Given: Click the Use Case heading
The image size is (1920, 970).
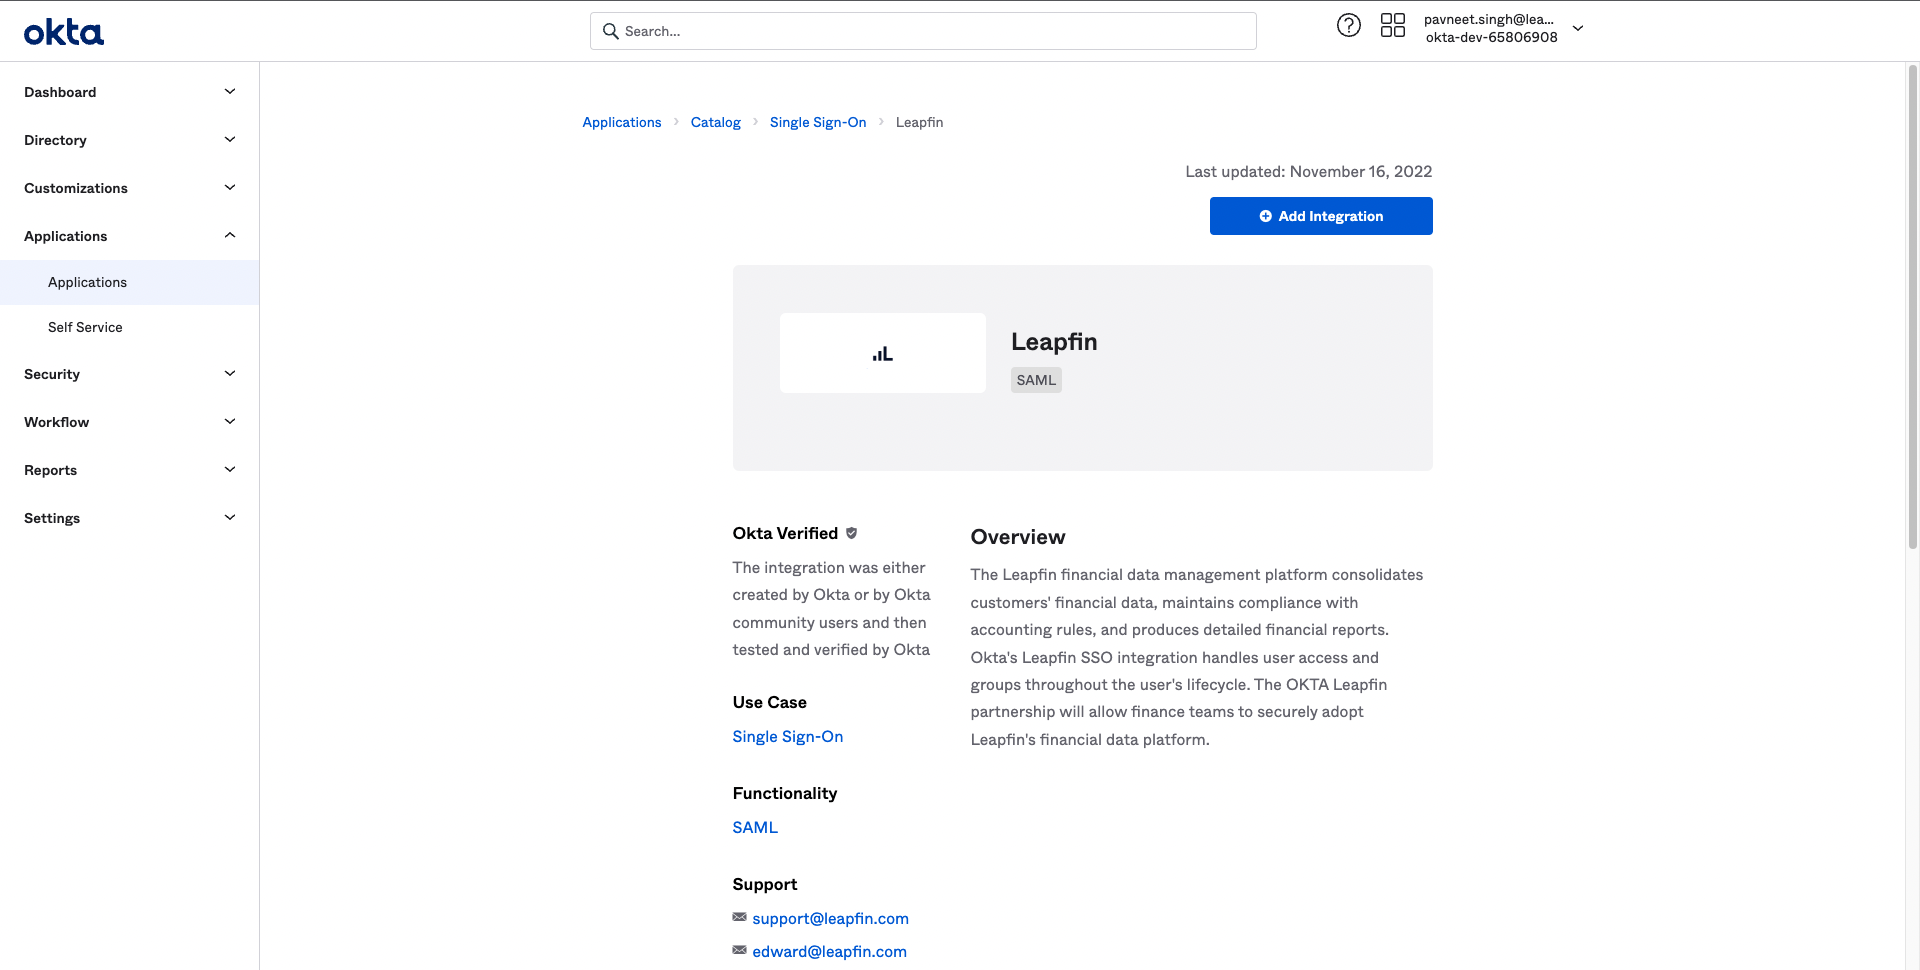Looking at the screenshot, I should 769,702.
